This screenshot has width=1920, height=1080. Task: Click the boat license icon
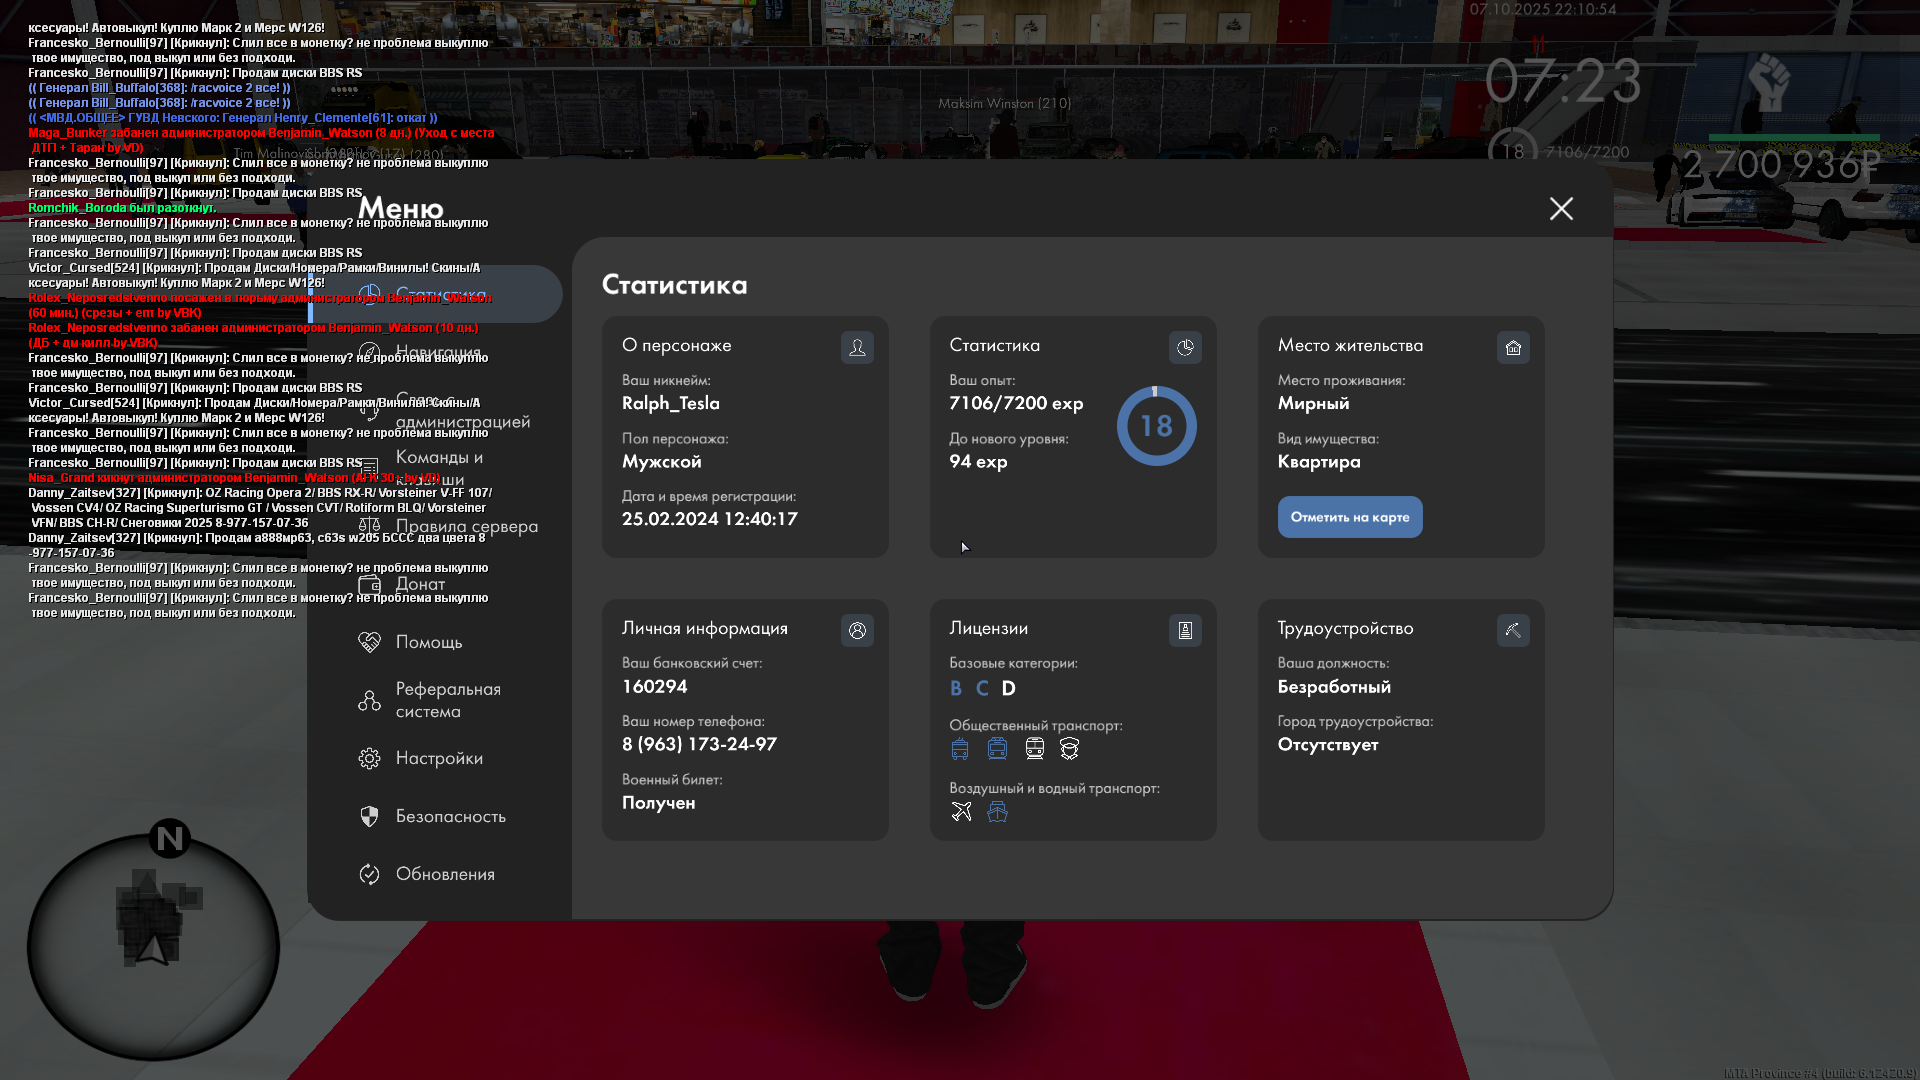997,811
